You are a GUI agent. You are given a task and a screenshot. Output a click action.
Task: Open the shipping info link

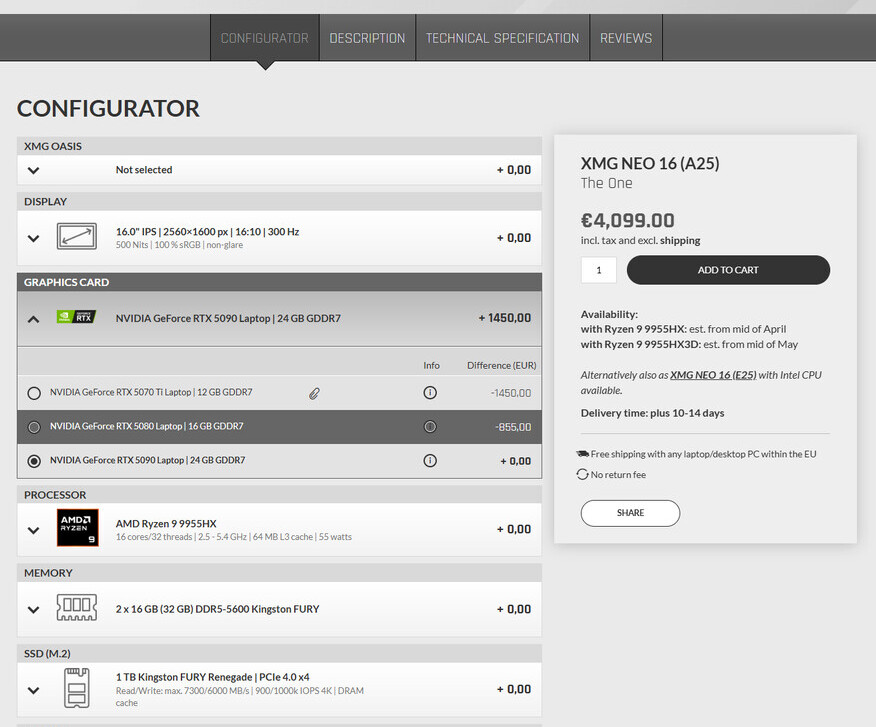(x=680, y=240)
